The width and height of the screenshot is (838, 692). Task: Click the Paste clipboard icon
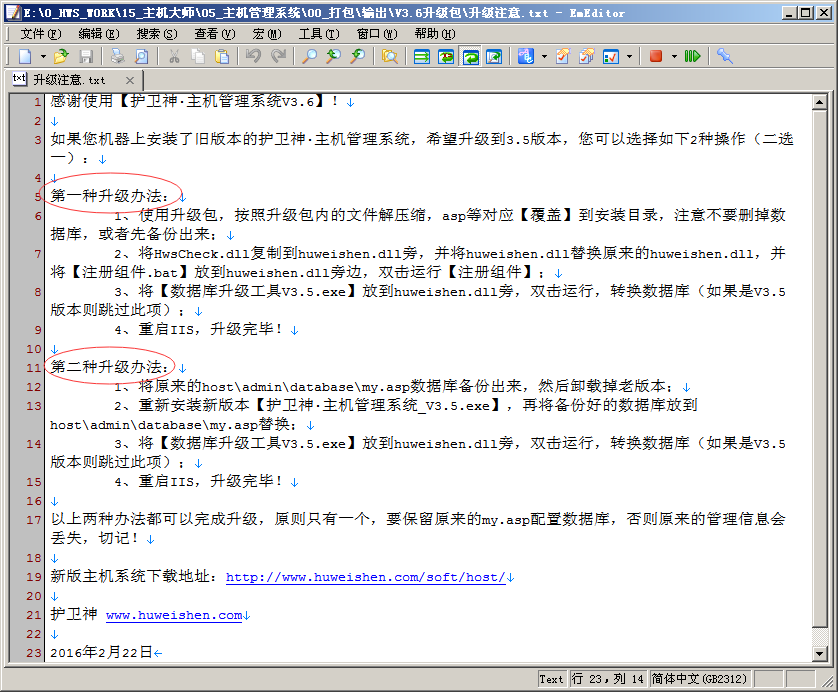(x=222, y=56)
